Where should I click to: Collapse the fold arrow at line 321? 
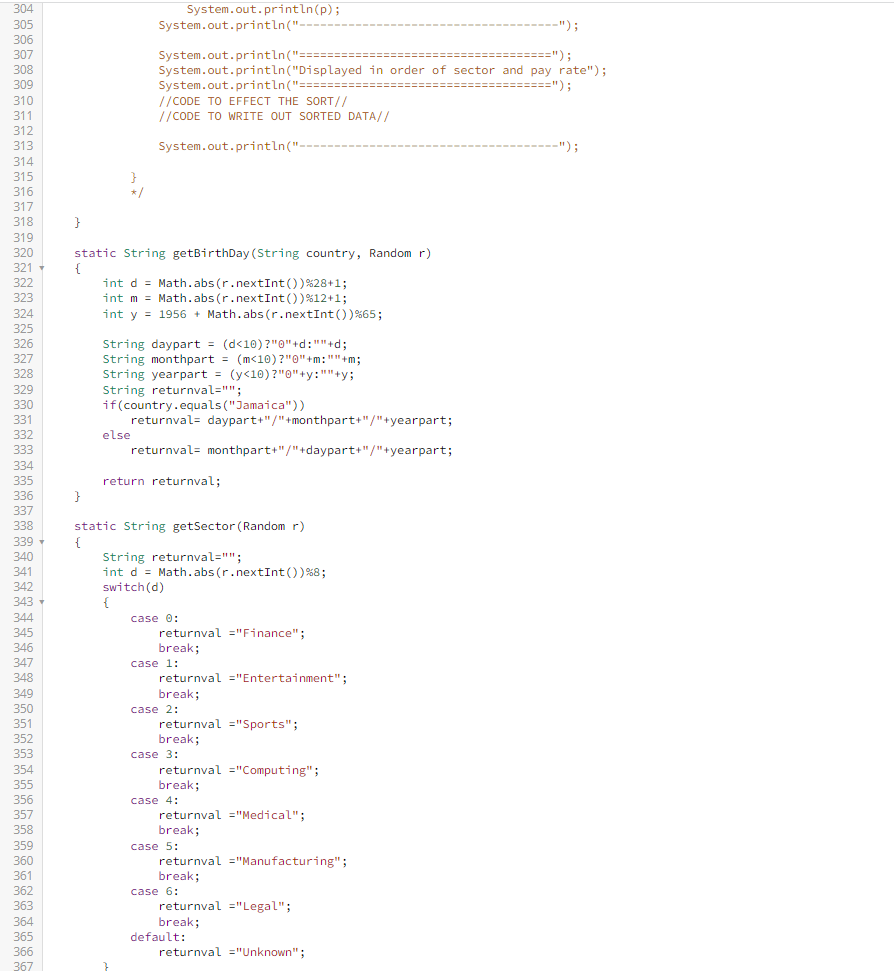coord(42,268)
